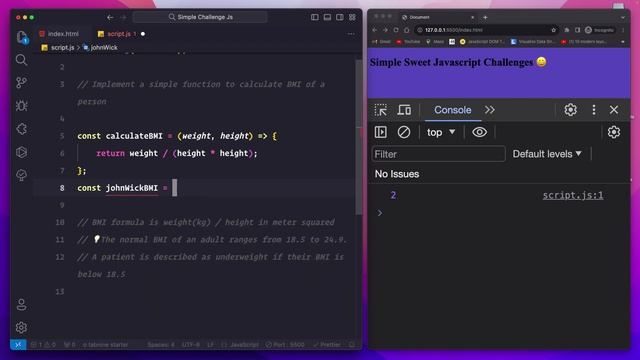Bookmark this page with the star icon
This screenshot has height=360, width=640.
(553, 30)
